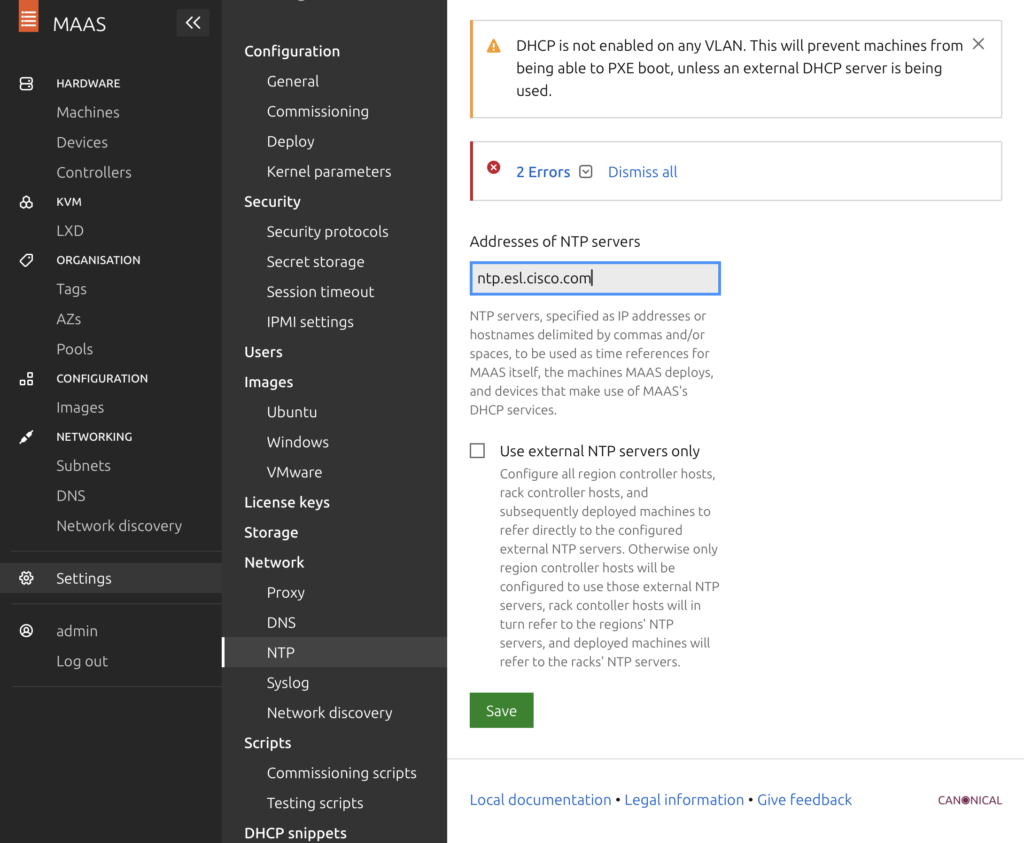Open DHCP snippets settings
The image size is (1024, 843).
(x=295, y=833)
